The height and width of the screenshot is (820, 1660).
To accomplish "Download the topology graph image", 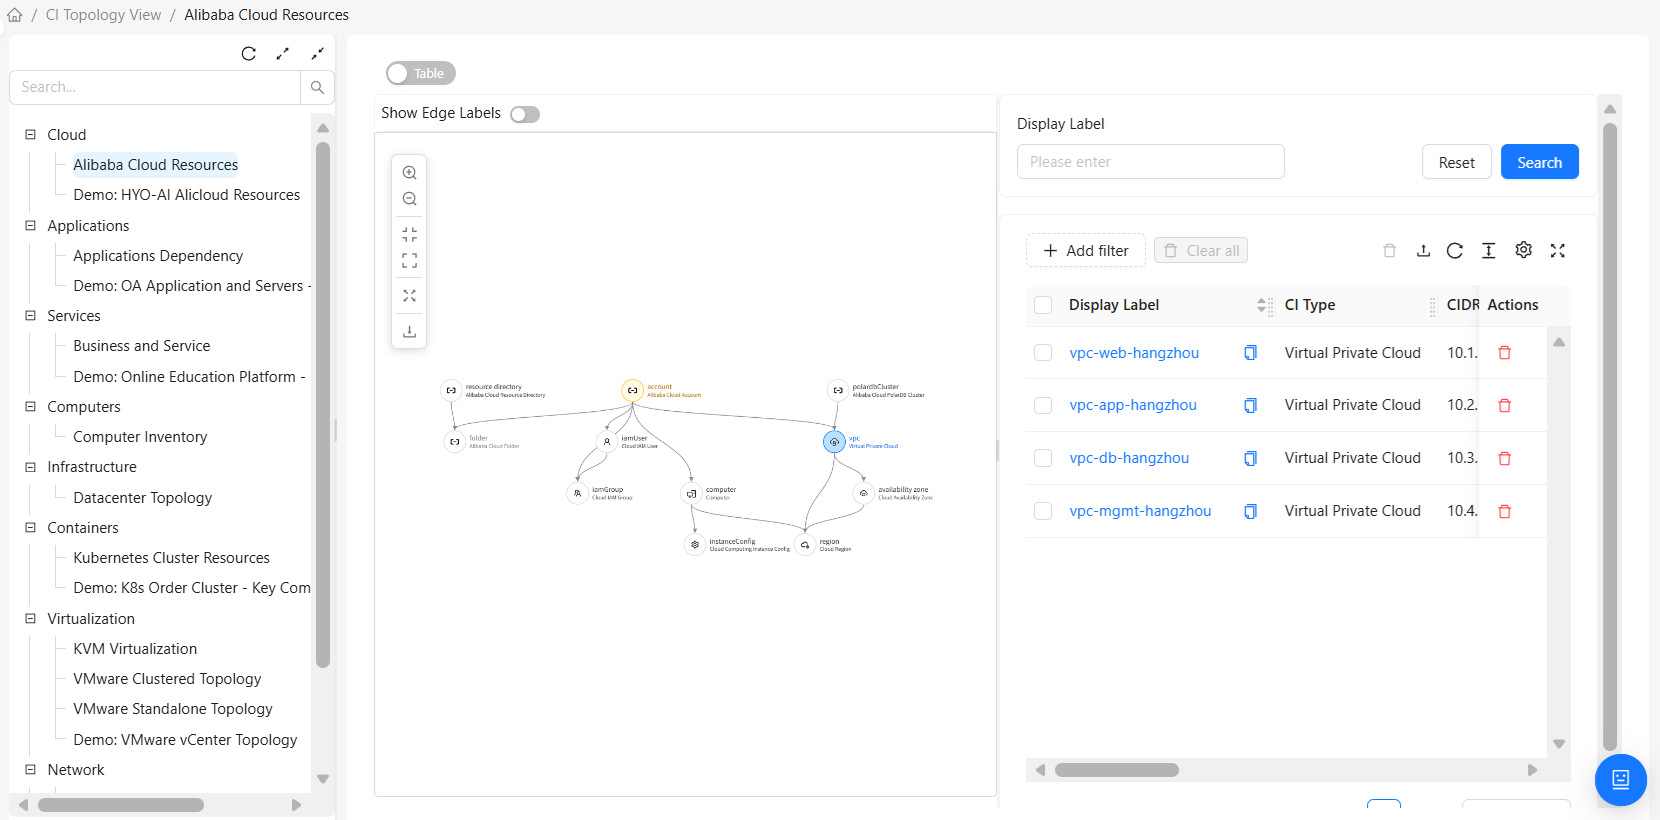I will pyautogui.click(x=410, y=331).
